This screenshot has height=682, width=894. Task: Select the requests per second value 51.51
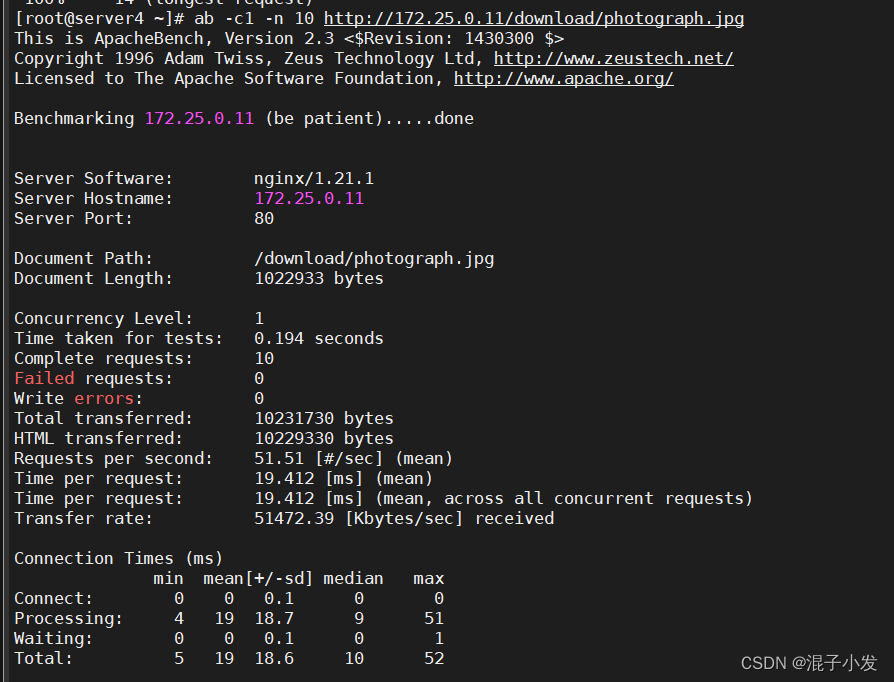click(279, 458)
